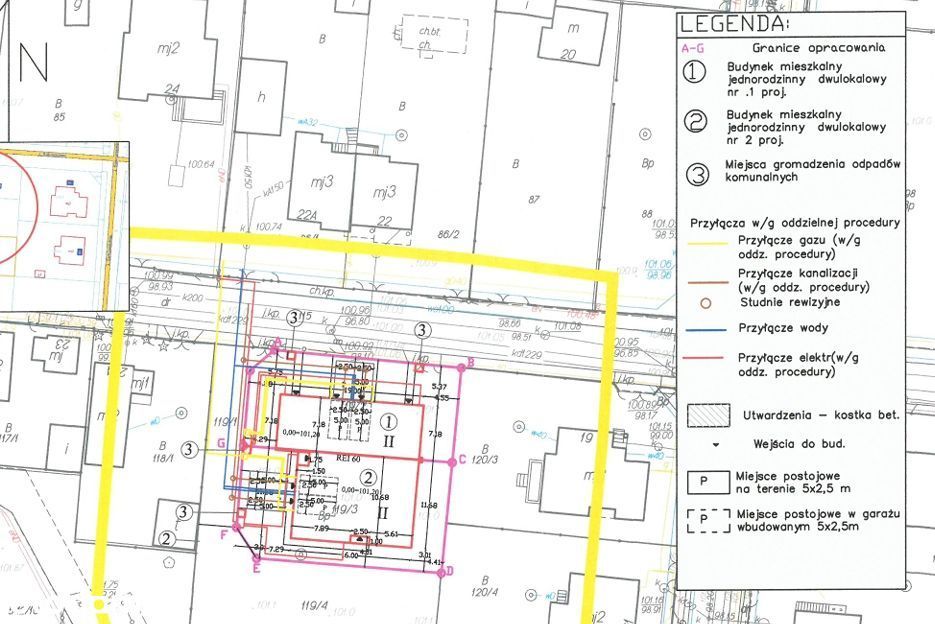Click the 119/4 parcel number

(314, 606)
